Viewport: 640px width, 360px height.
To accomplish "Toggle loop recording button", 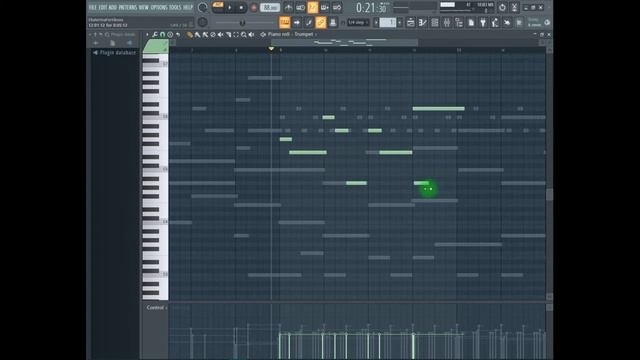I will 337,7.
